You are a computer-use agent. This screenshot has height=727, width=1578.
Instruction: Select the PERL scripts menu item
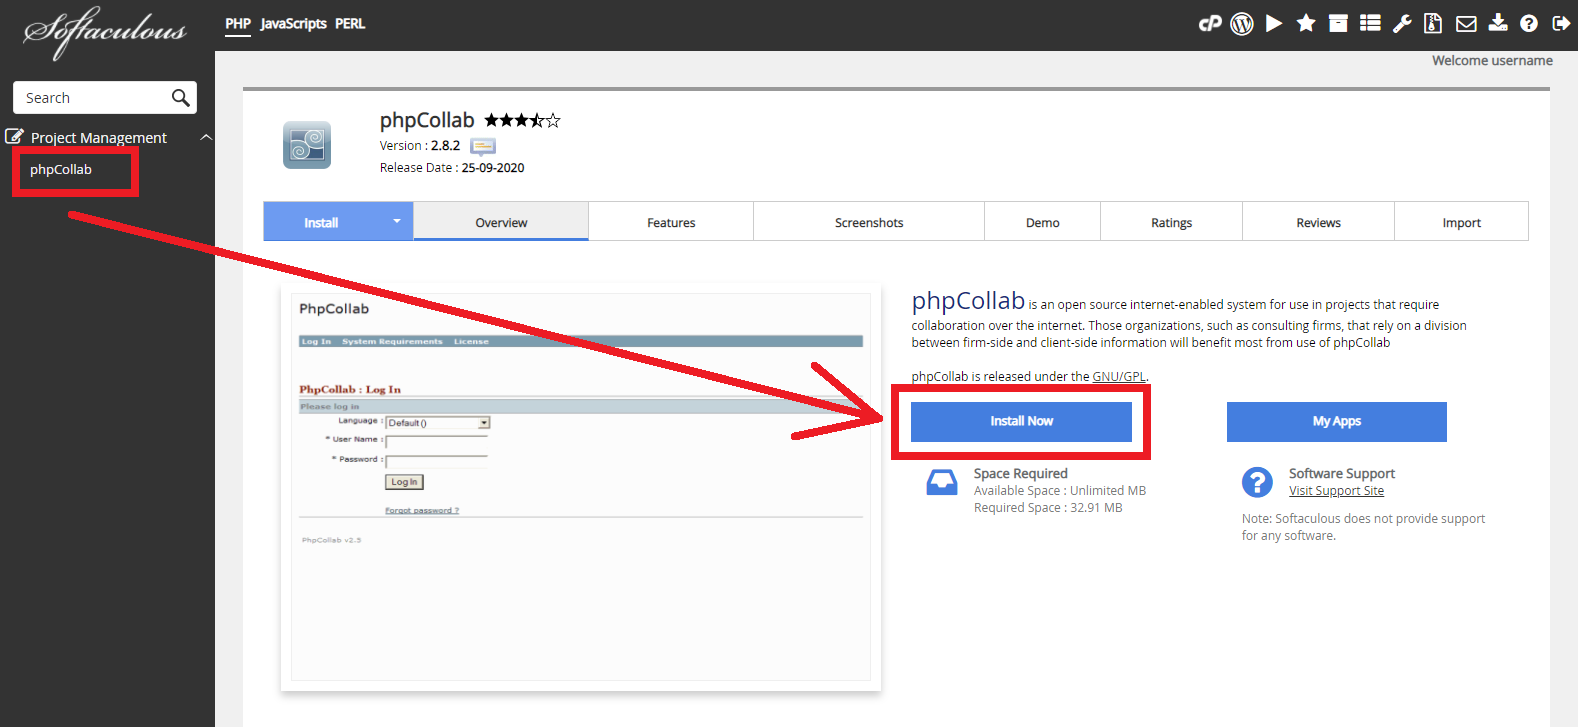tap(350, 24)
